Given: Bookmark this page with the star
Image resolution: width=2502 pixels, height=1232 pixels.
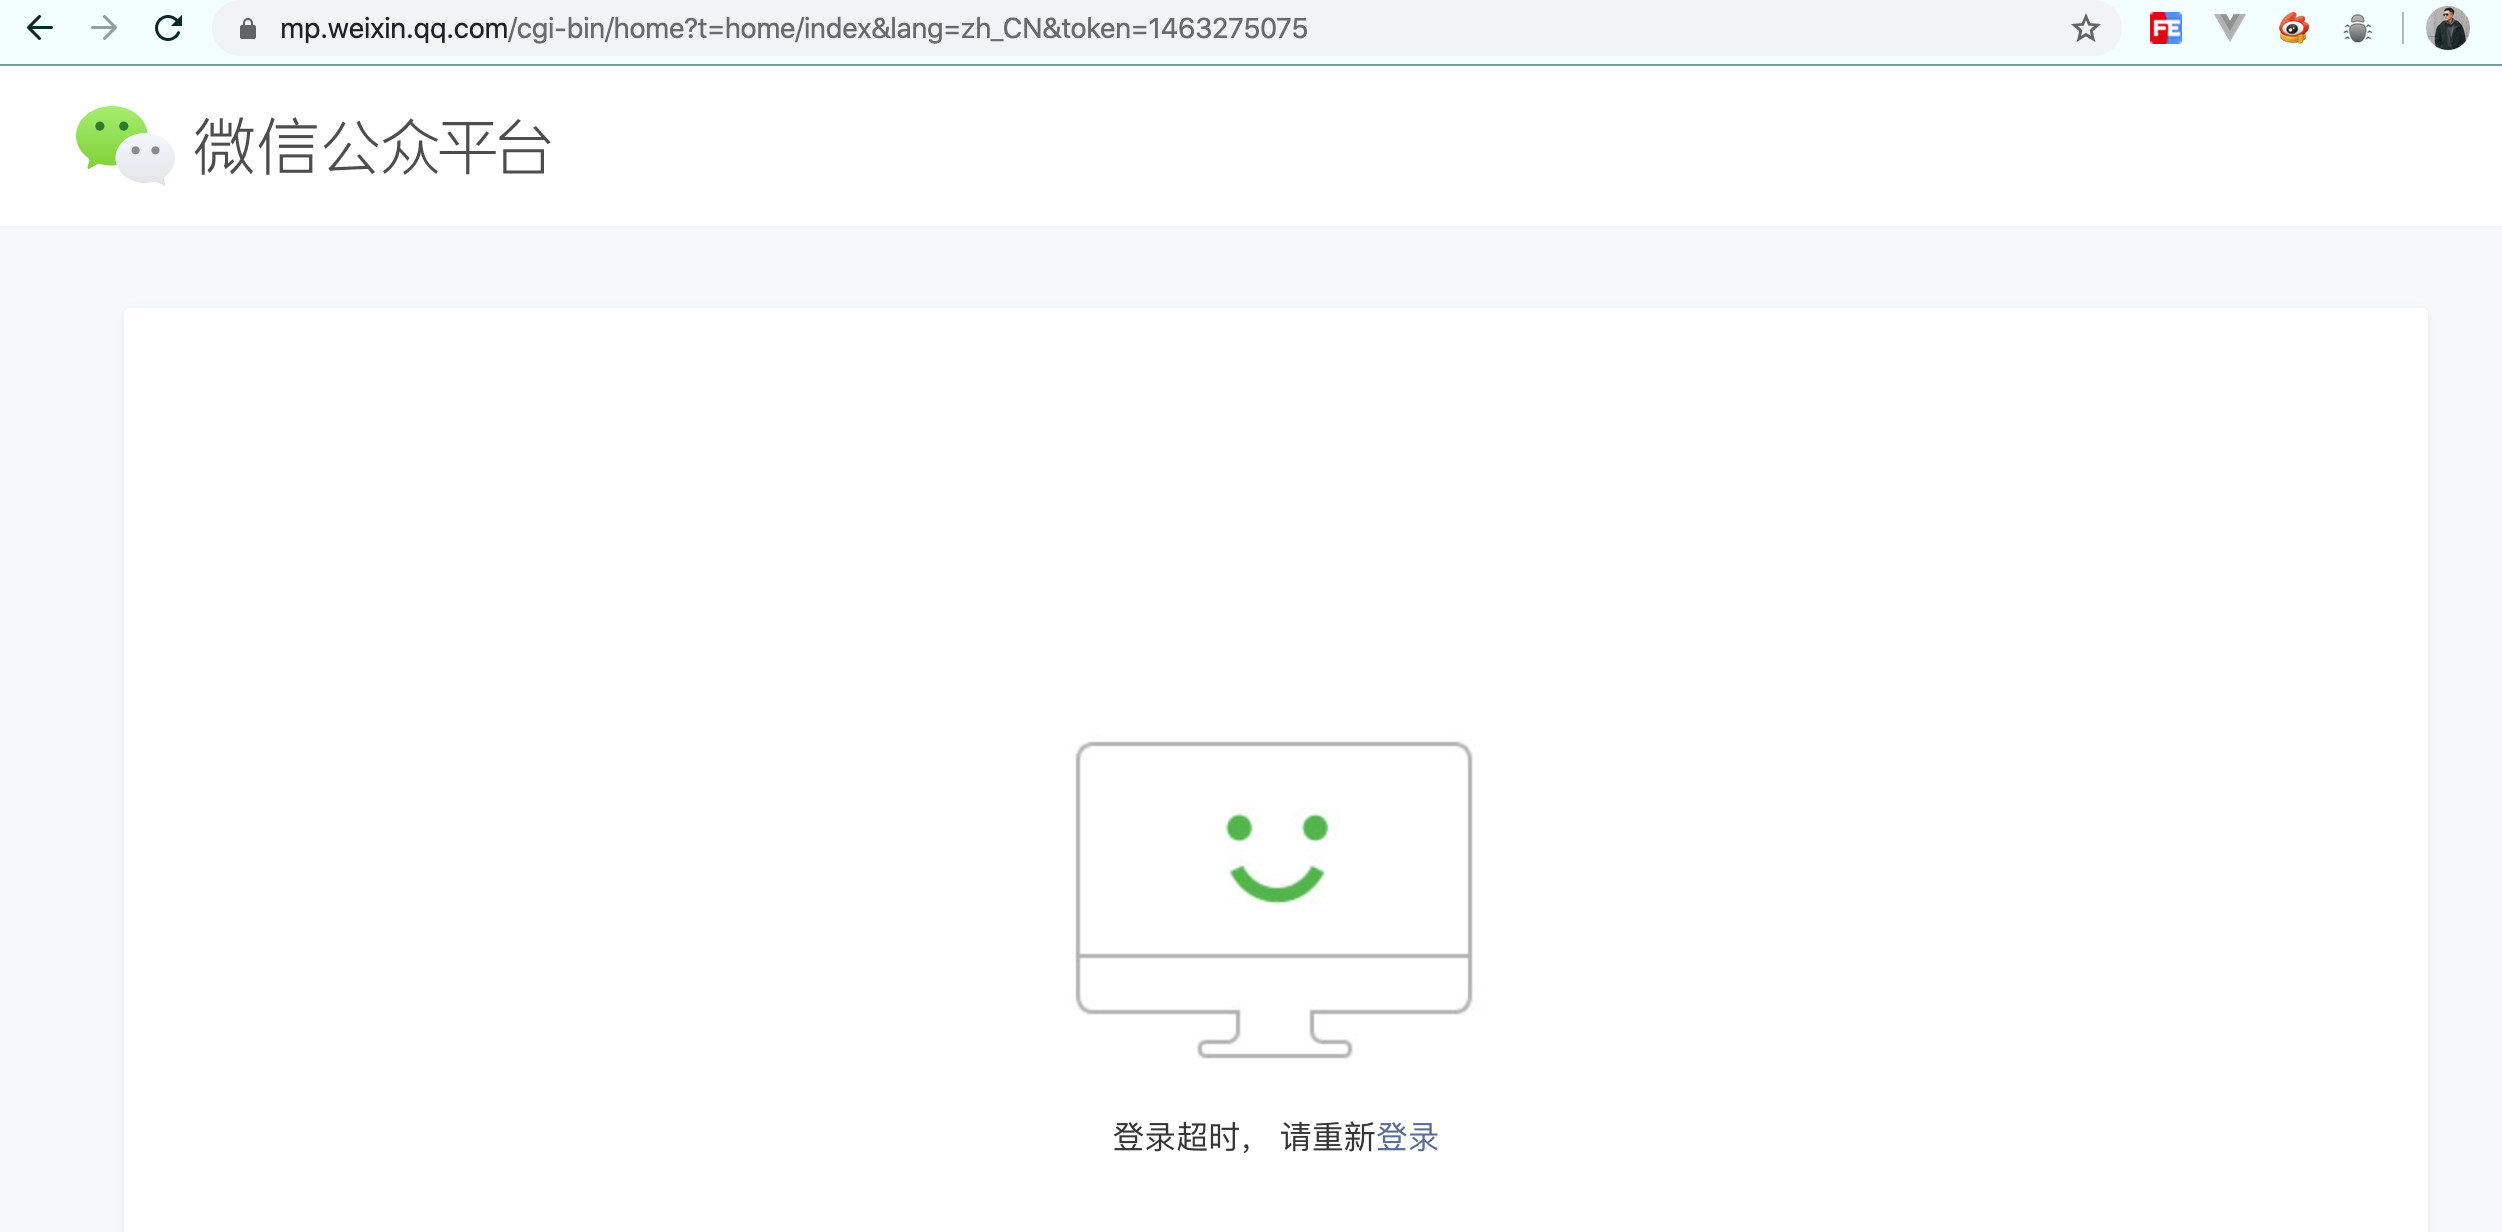Looking at the screenshot, I should [x=2085, y=29].
